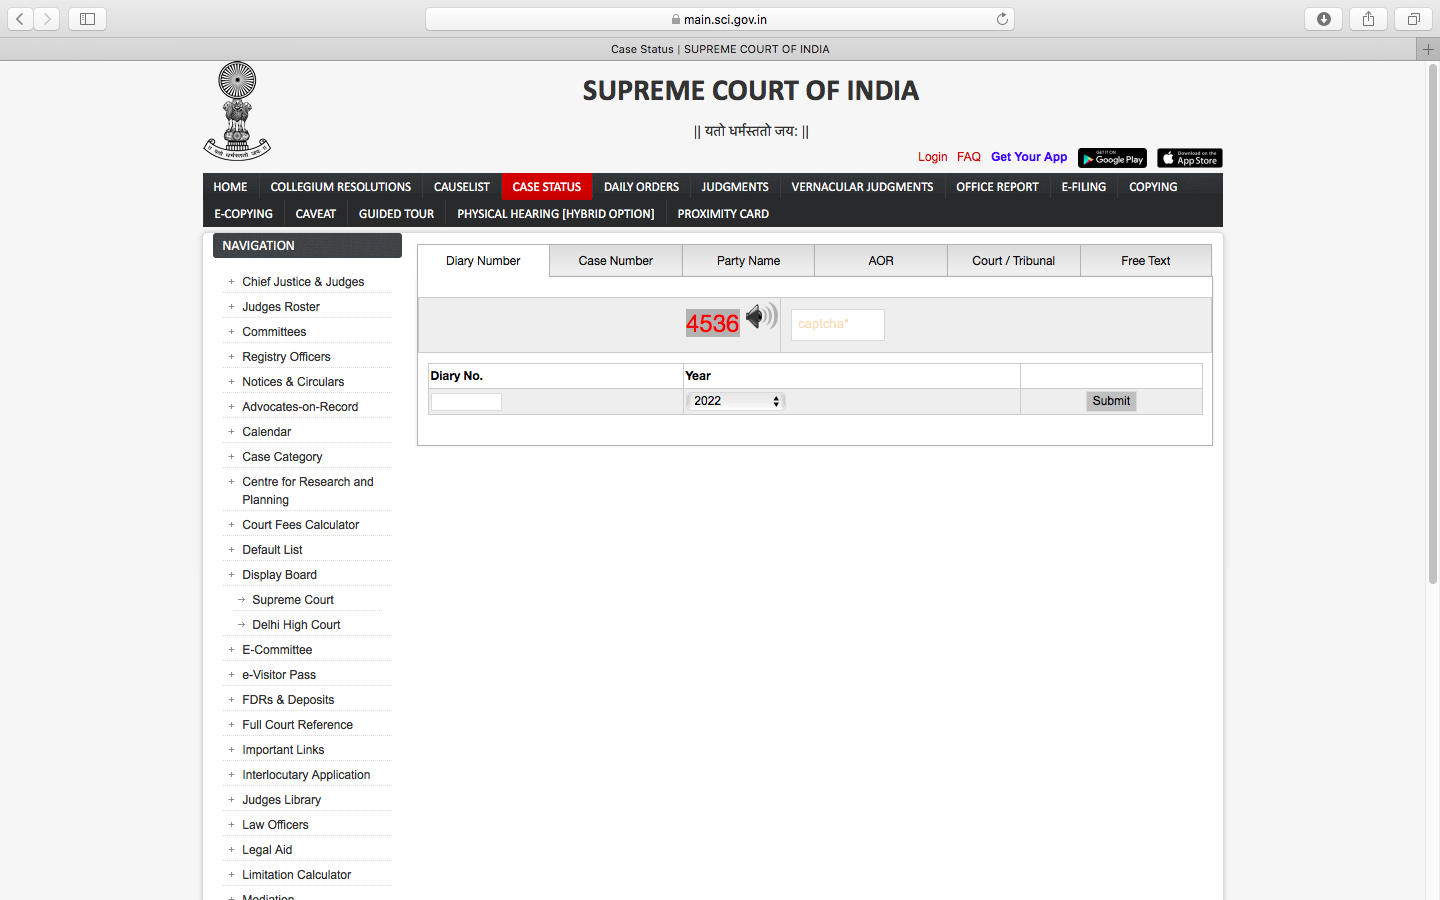Open the JUDGMENTS menu item
Image resolution: width=1440 pixels, height=900 pixels.
[x=735, y=187]
